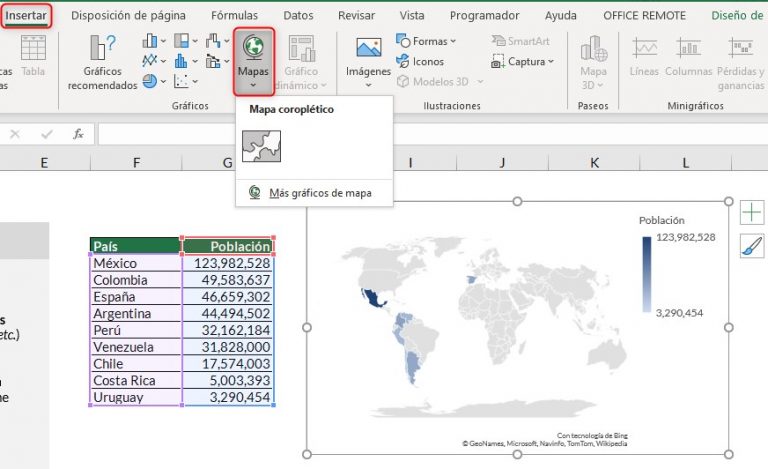This screenshot has height=469, width=768.
Task: Open the Revisar tab
Action: point(356,16)
